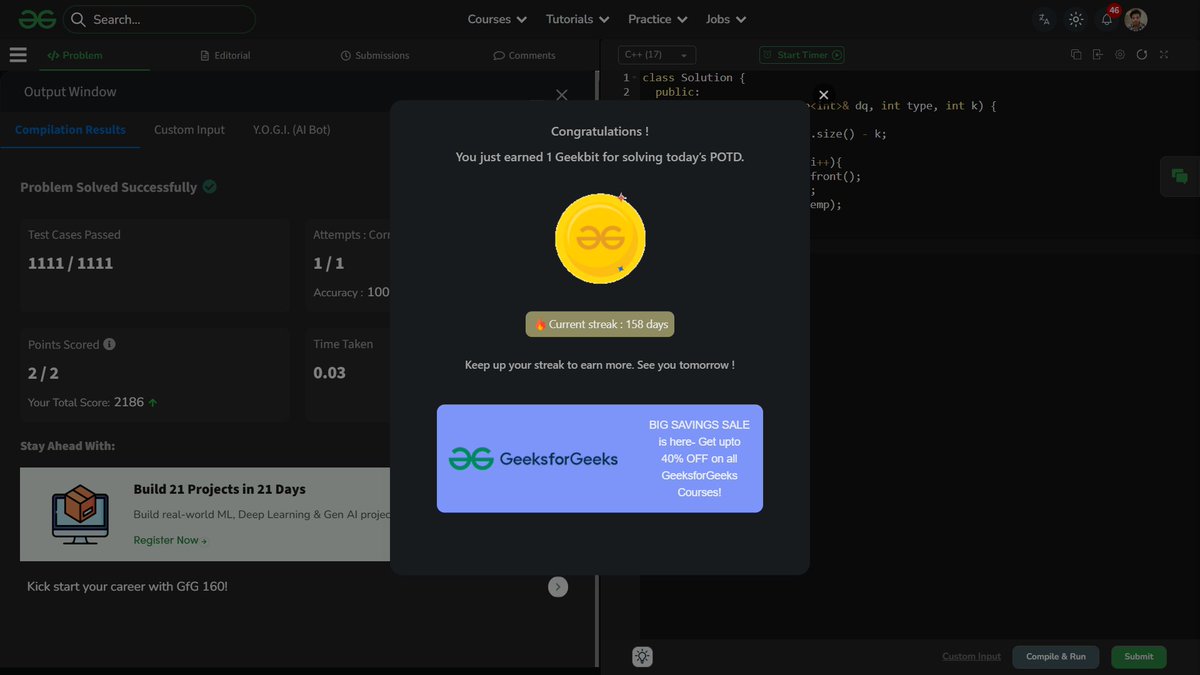Click the Build 21 Projects in 21 Days title
The width and height of the screenshot is (1200, 675).
[x=220, y=489]
